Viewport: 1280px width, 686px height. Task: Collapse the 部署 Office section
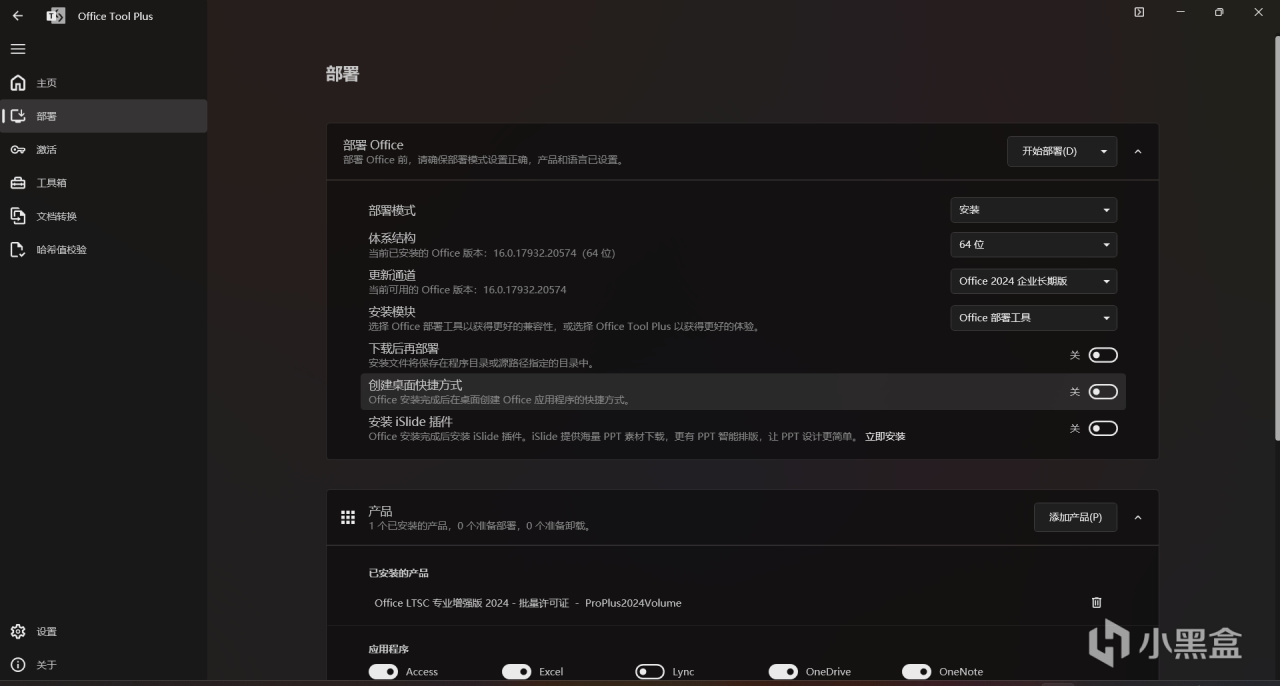[x=1138, y=152]
